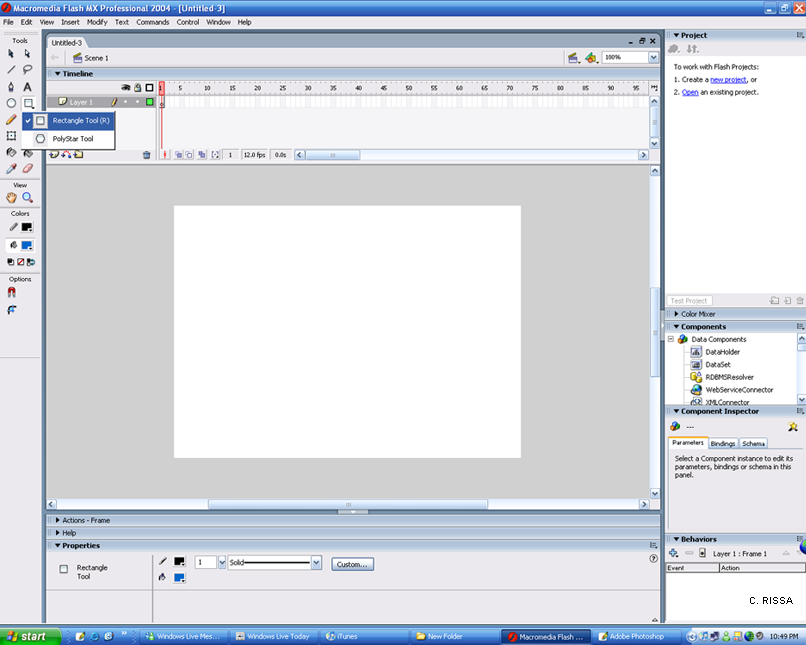Click the Insert Layer Folder icon

coord(79,154)
